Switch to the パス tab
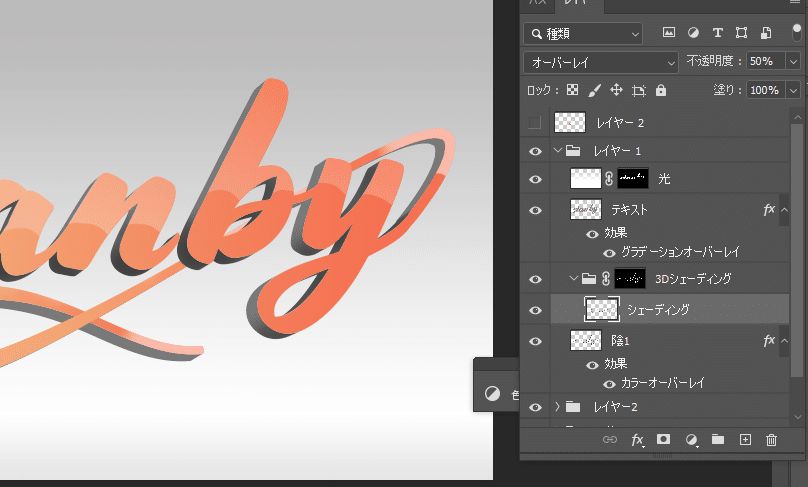The image size is (808, 487). click(537, 3)
